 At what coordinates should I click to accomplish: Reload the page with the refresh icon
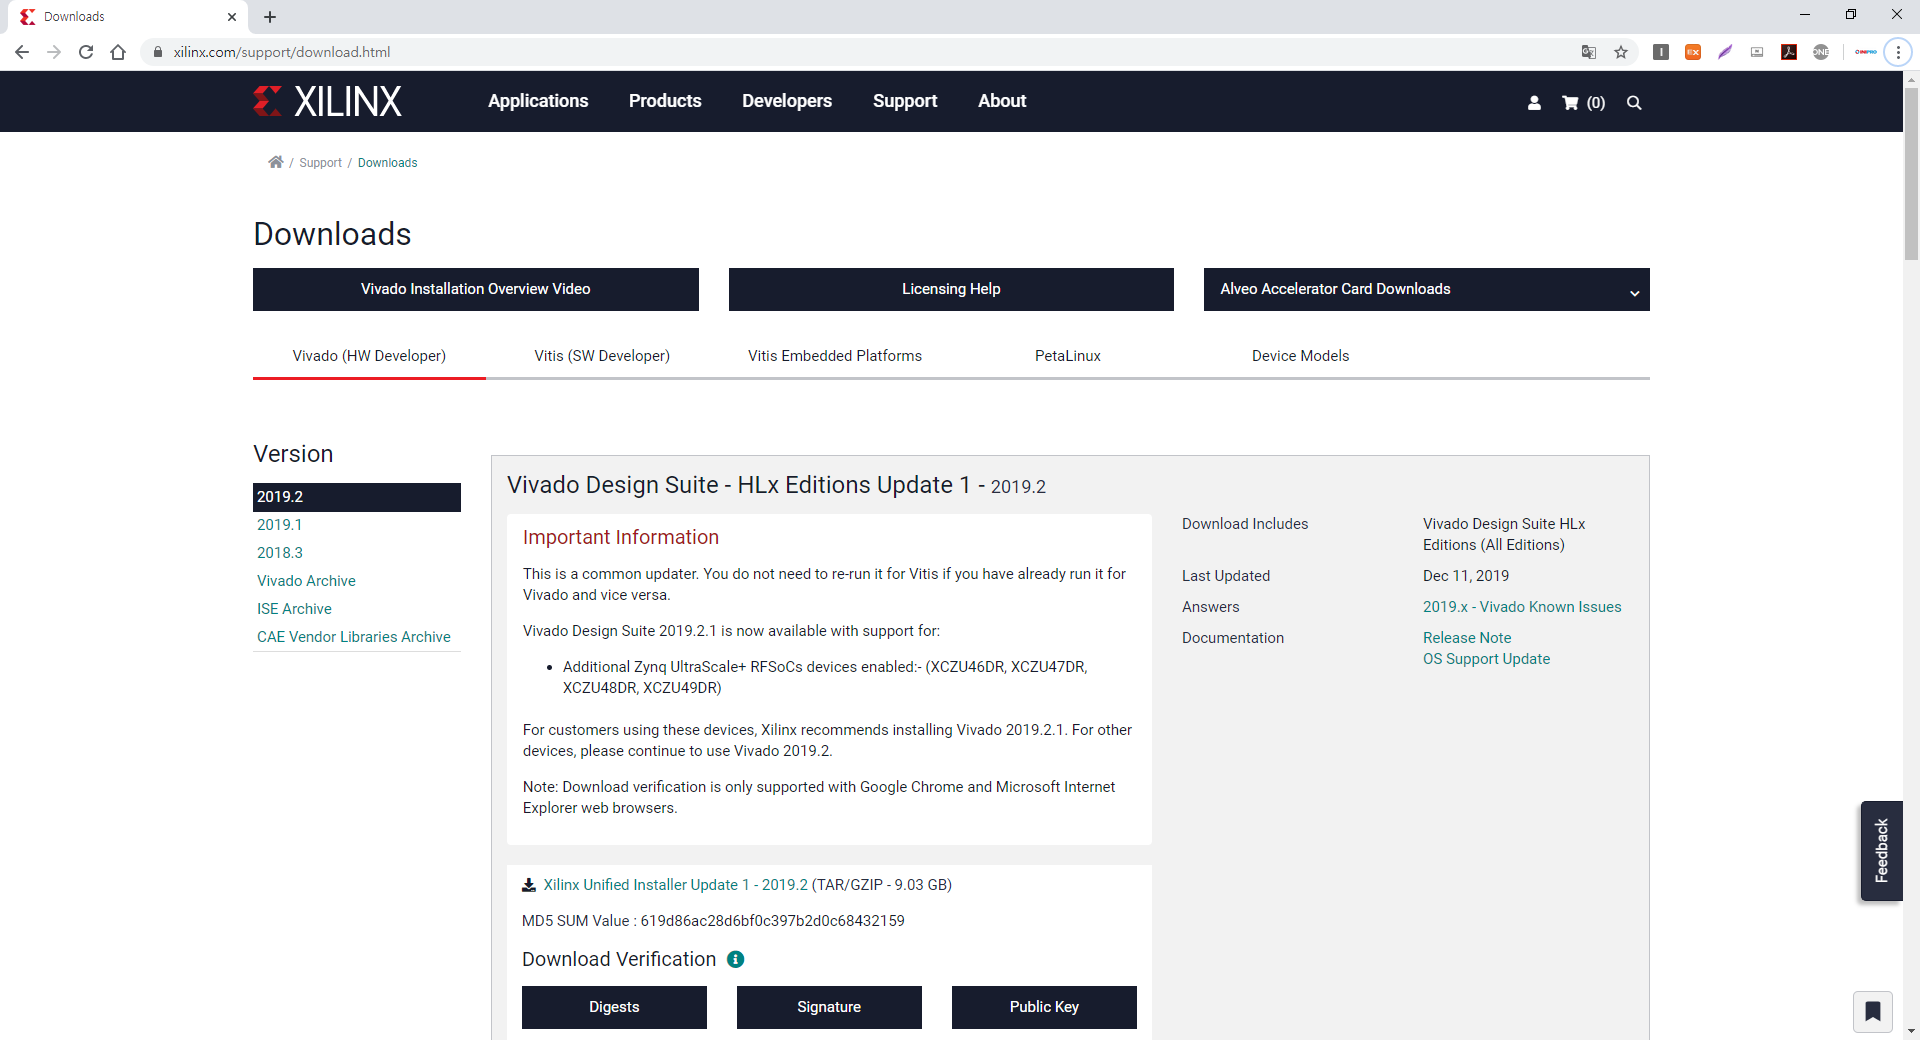coord(86,52)
